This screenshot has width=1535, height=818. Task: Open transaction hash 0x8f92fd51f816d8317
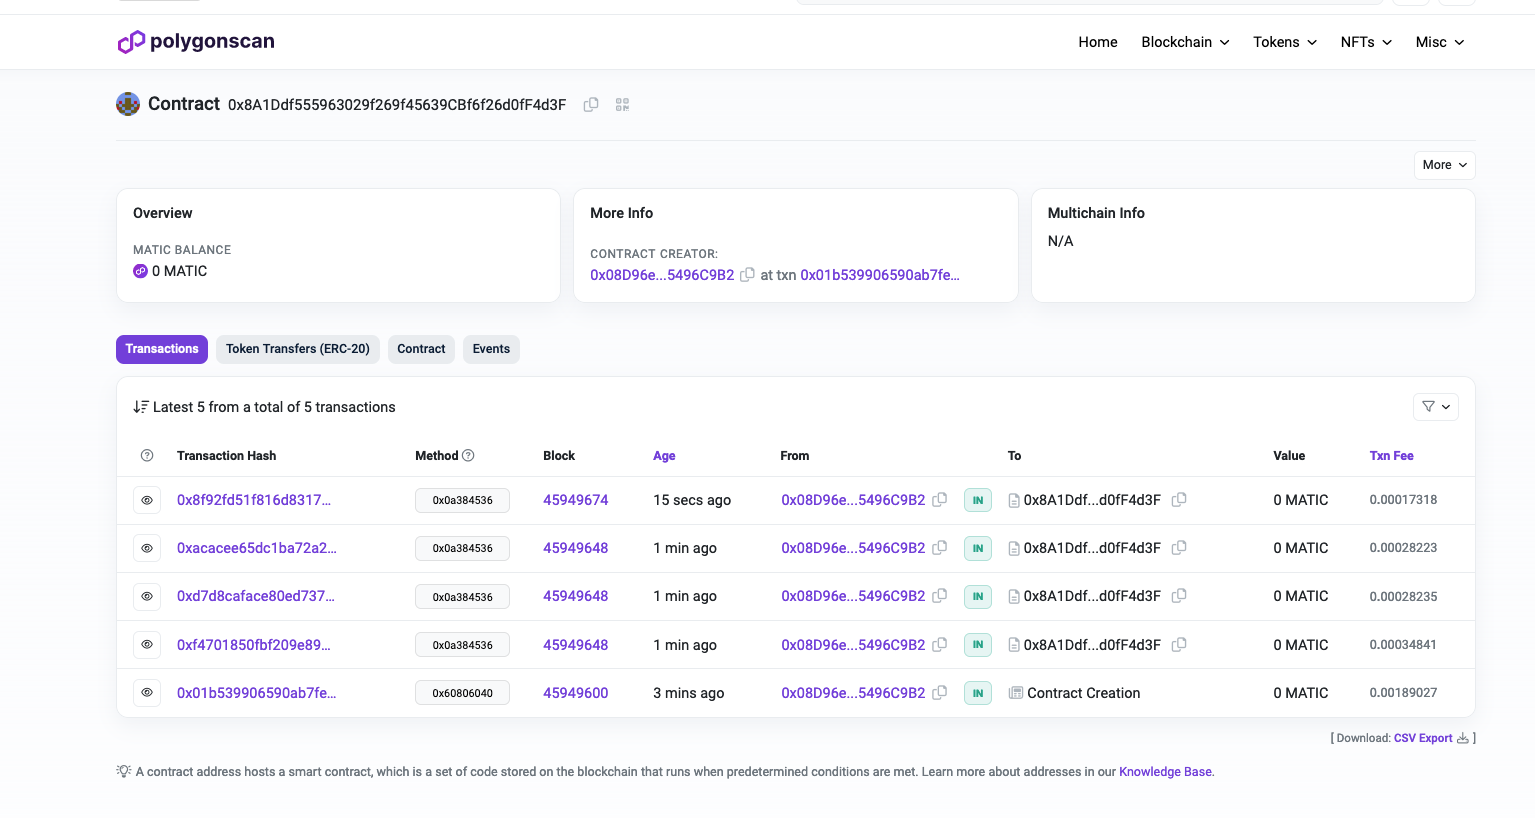pyautogui.click(x=254, y=500)
